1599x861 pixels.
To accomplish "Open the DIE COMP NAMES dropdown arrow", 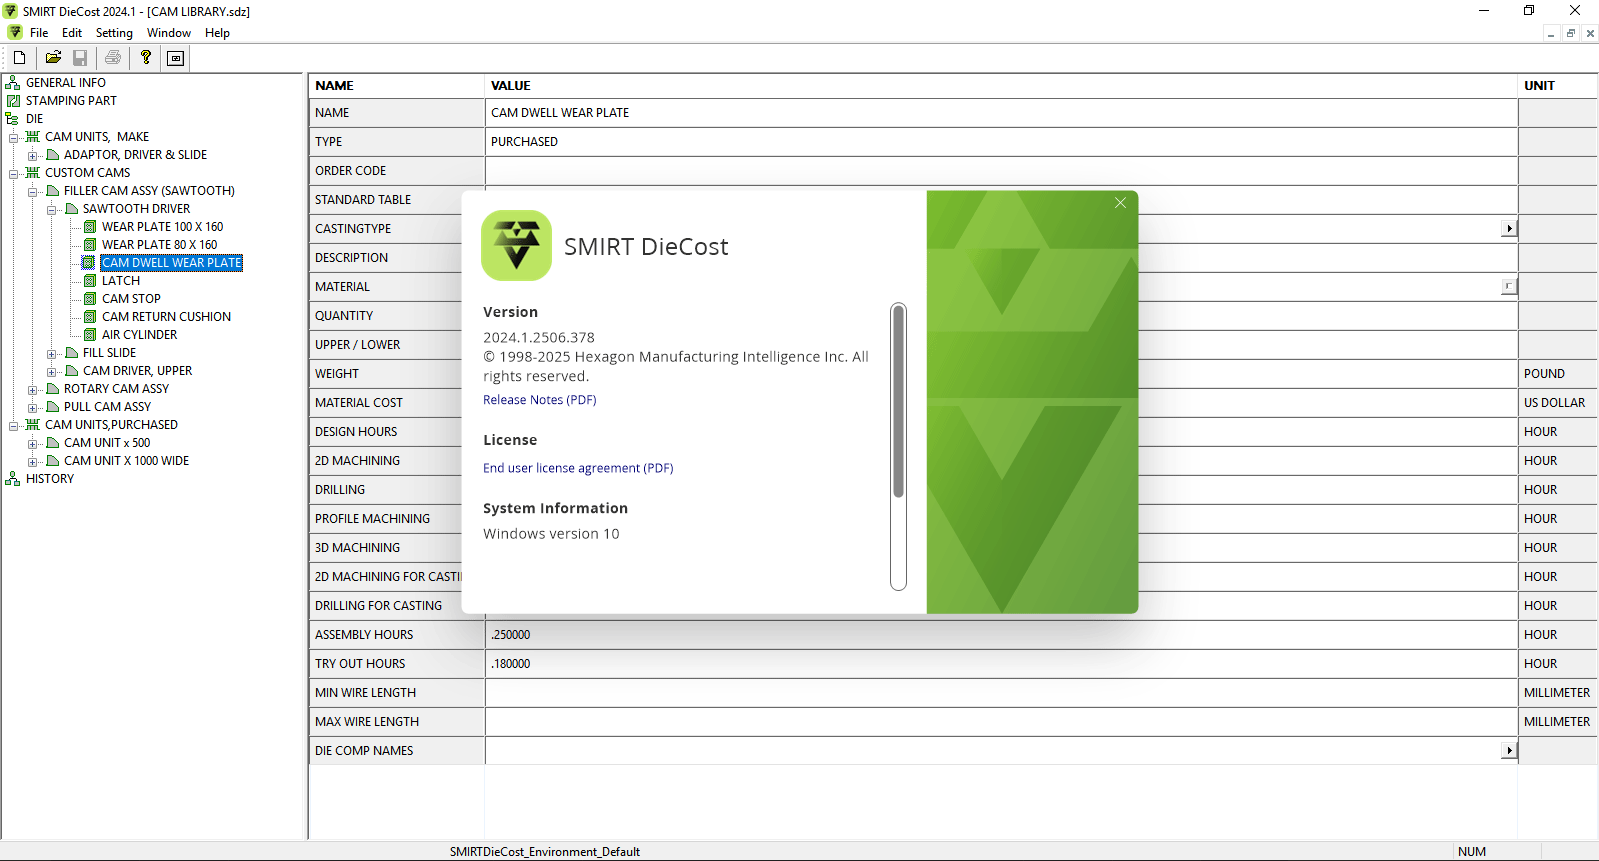I will [1508, 751].
